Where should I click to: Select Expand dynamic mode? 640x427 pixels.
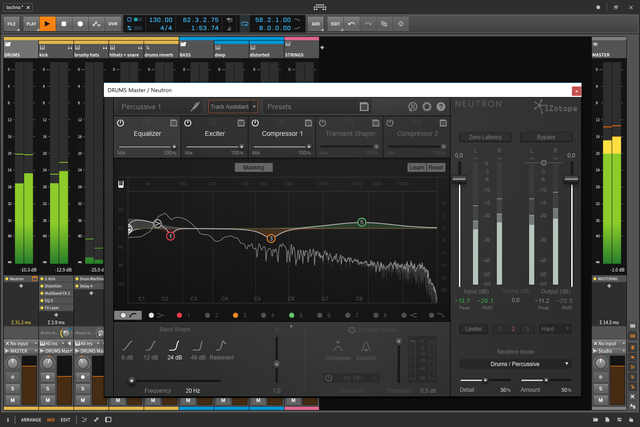(x=366, y=350)
